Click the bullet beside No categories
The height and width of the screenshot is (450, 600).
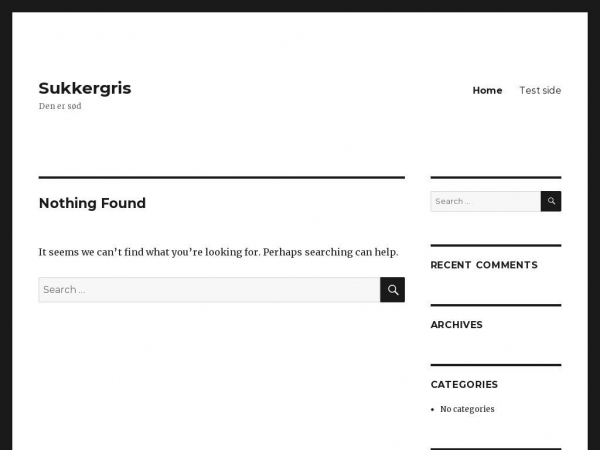(x=432, y=409)
